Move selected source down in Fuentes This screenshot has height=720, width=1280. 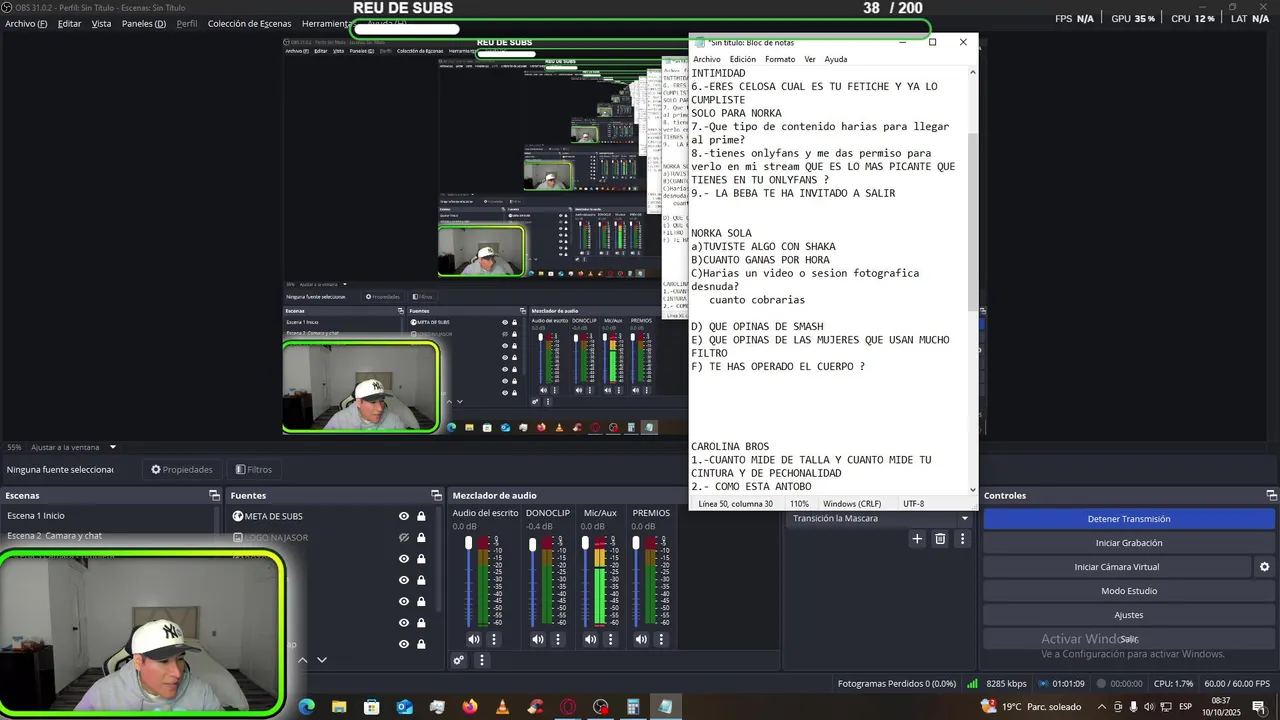click(x=322, y=660)
